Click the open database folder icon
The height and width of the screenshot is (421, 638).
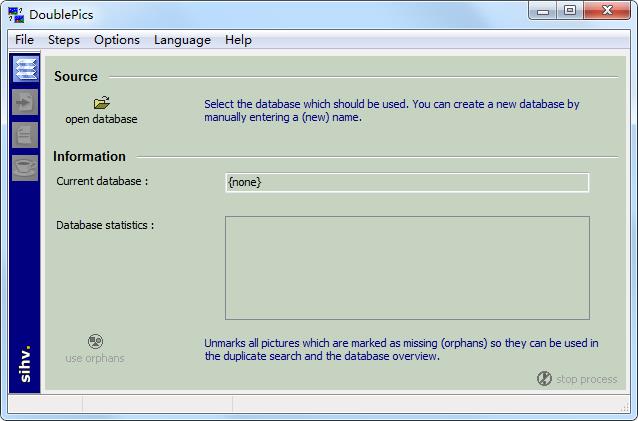[101, 102]
